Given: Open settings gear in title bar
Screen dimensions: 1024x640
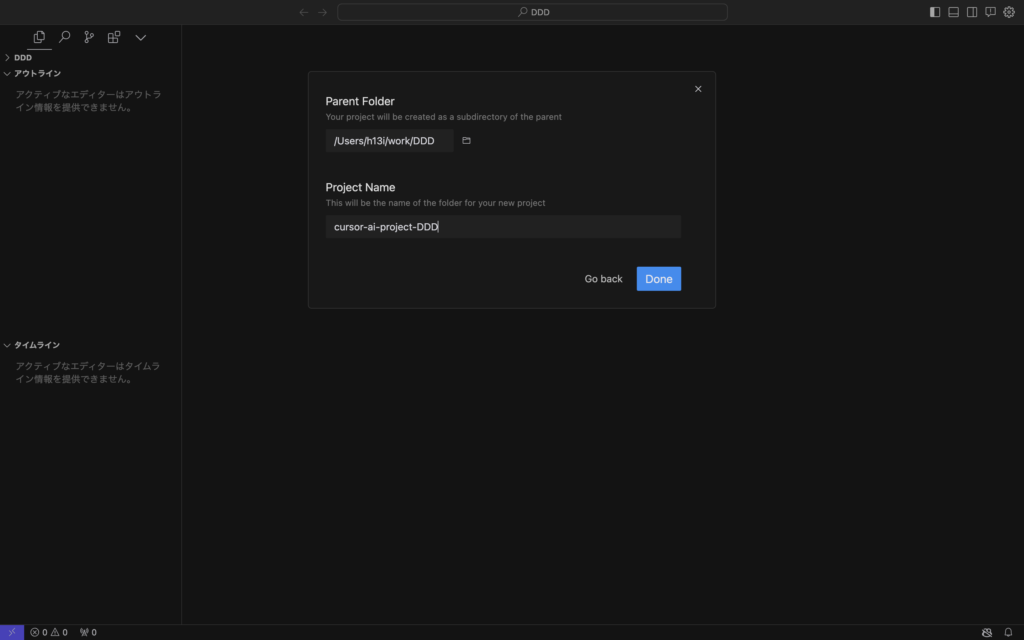Looking at the screenshot, I should [x=1009, y=12].
